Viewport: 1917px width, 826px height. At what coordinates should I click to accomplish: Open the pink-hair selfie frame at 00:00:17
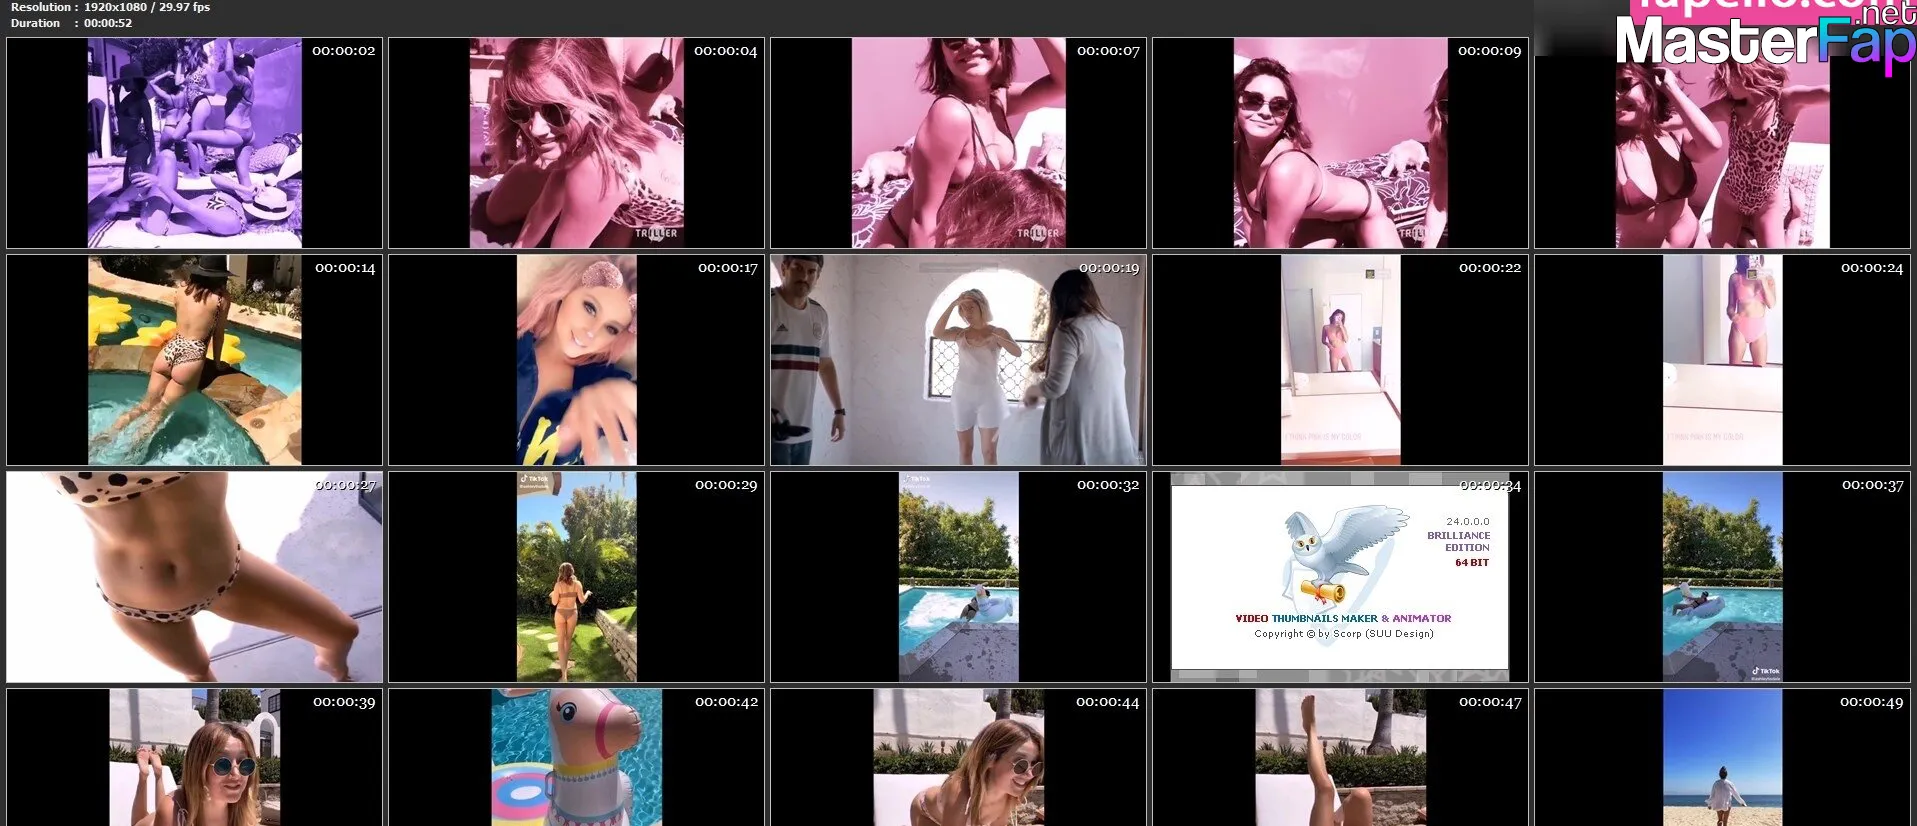click(576, 360)
